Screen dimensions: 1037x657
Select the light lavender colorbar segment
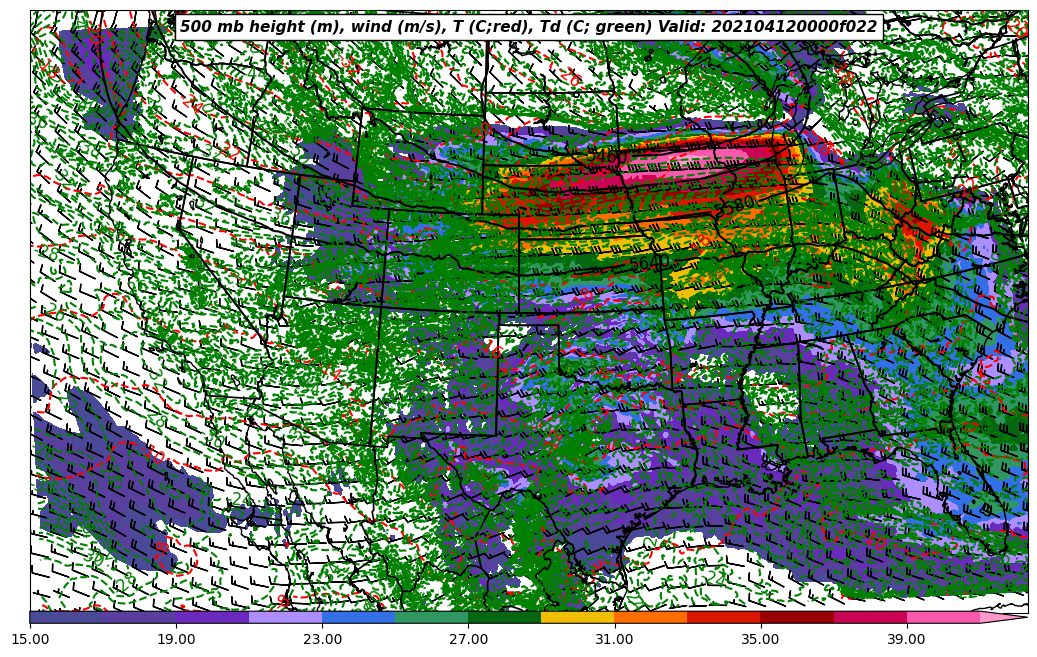click(x=285, y=617)
